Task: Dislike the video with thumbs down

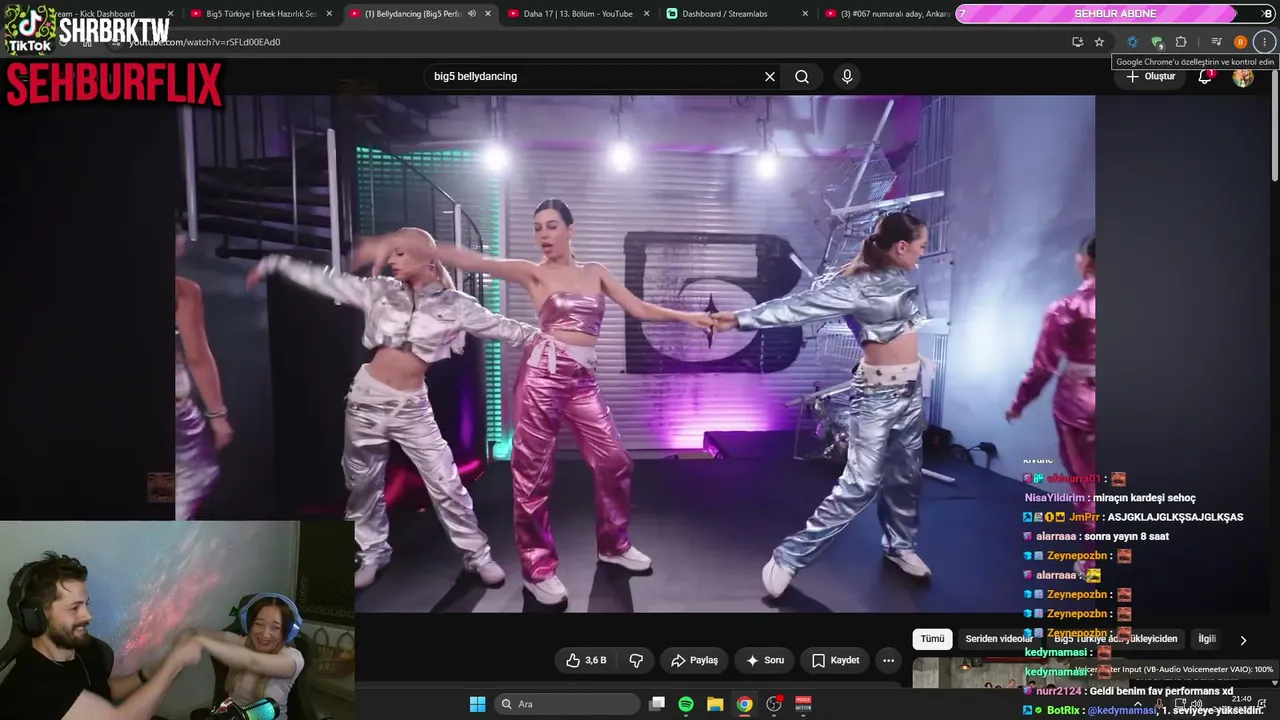Action: (x=636, y=660)
